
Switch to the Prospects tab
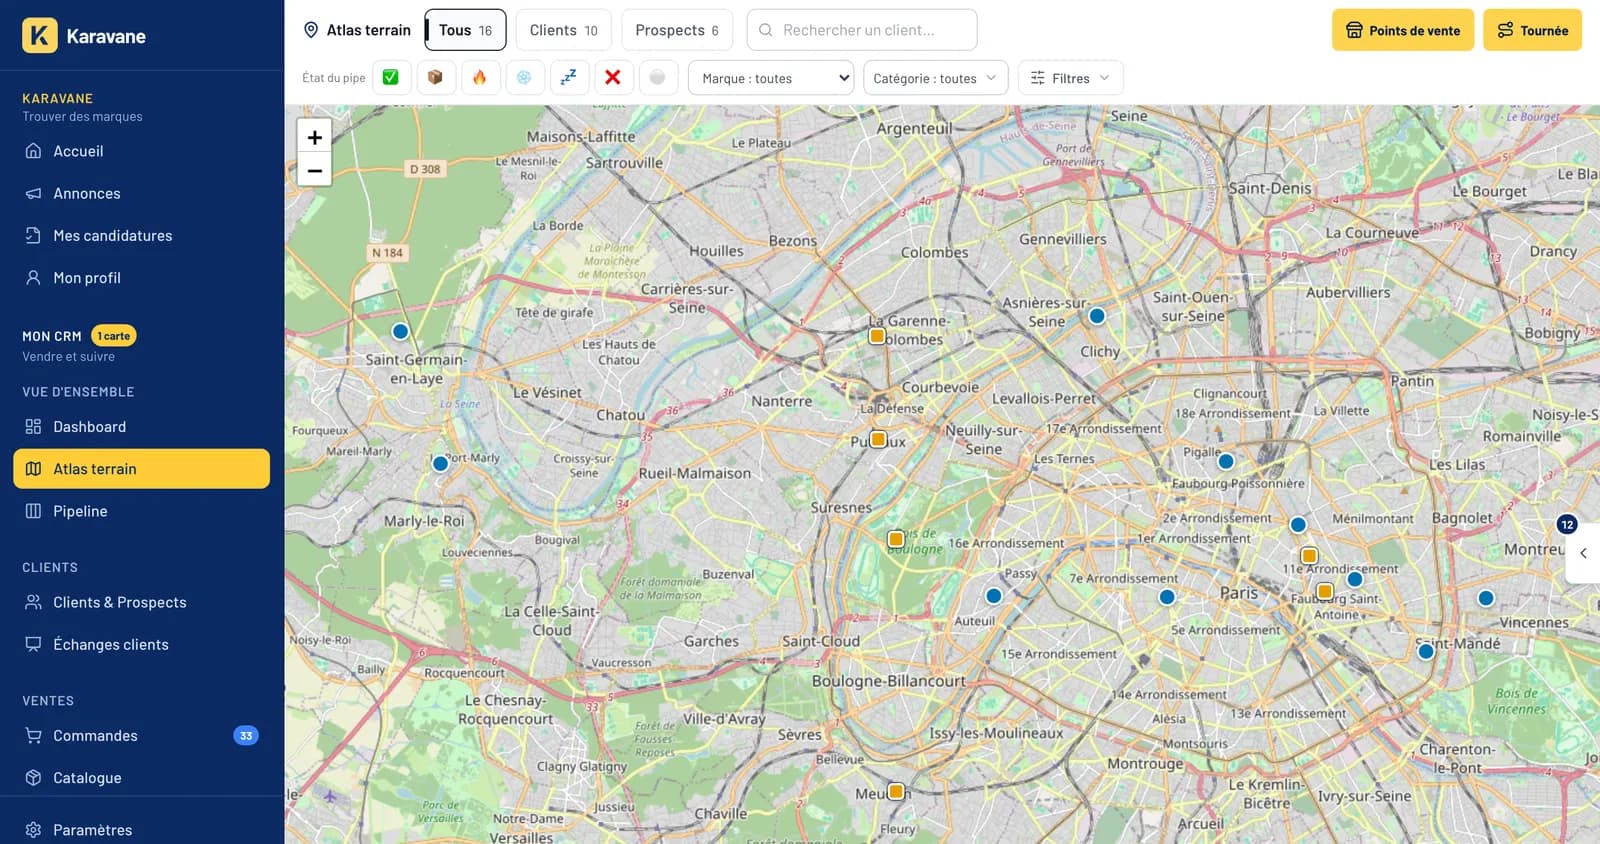pos(677,30)
